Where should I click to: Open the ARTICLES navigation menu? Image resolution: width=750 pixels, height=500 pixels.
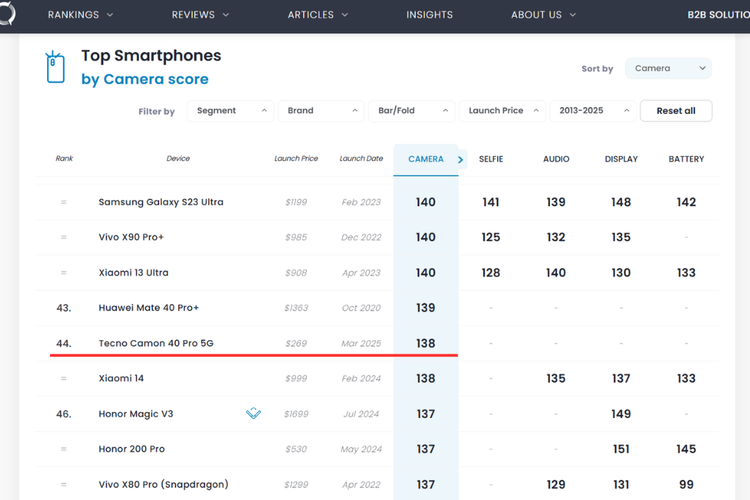point(318,15)
